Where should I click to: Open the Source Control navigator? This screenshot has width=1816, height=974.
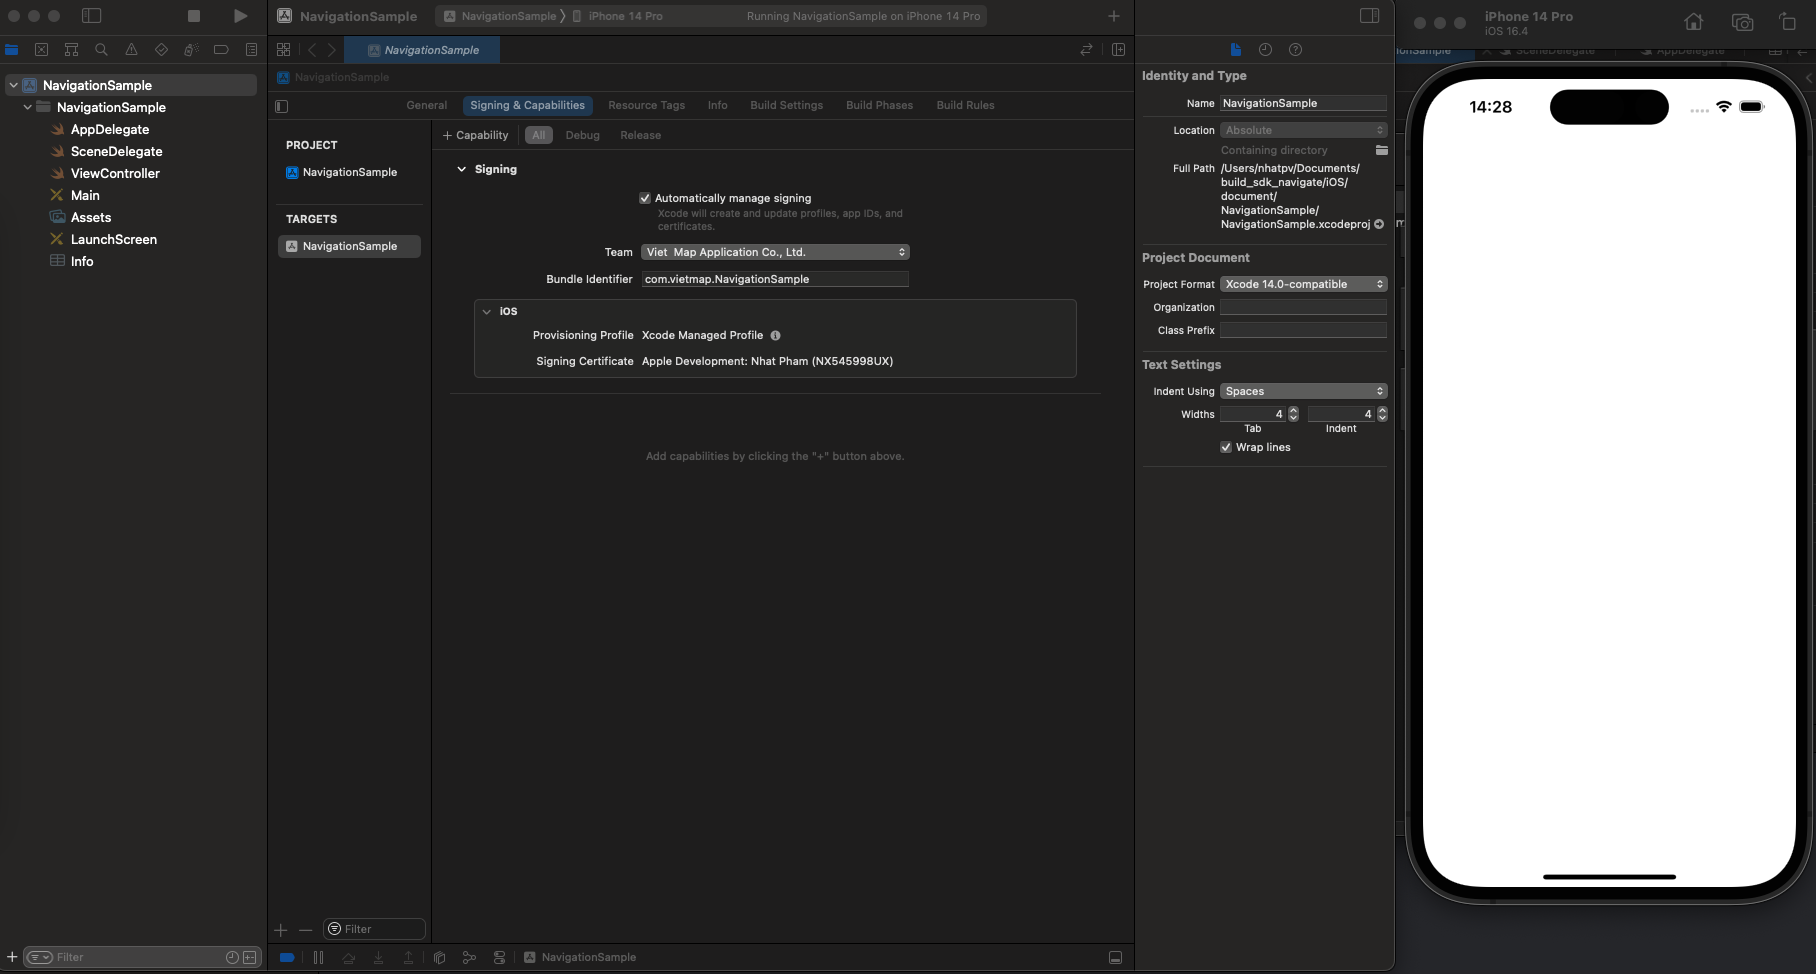pos(41,49)
